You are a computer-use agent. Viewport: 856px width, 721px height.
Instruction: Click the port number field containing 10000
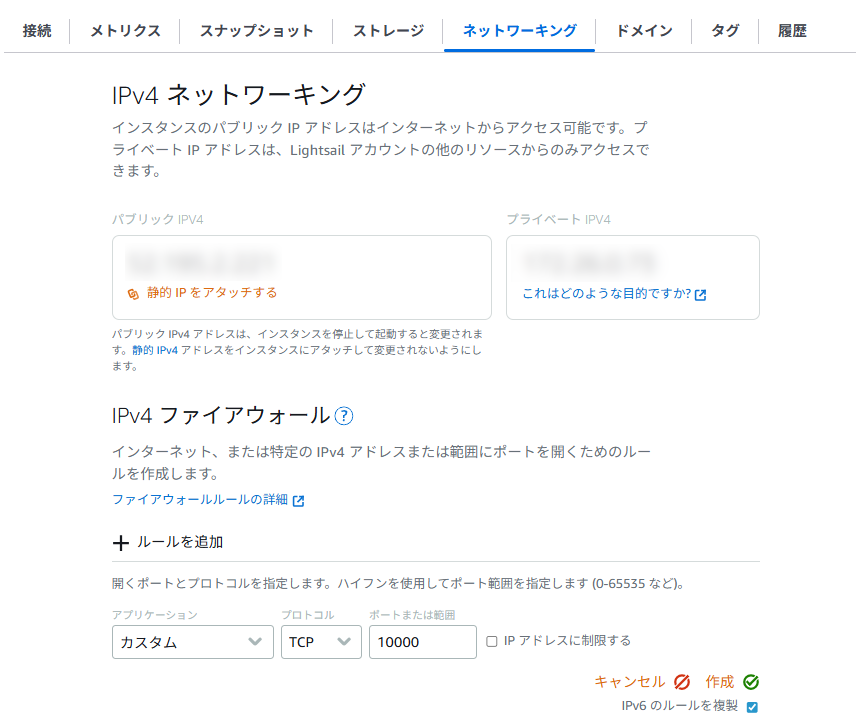pyautogui.click(x=422, y=642)
